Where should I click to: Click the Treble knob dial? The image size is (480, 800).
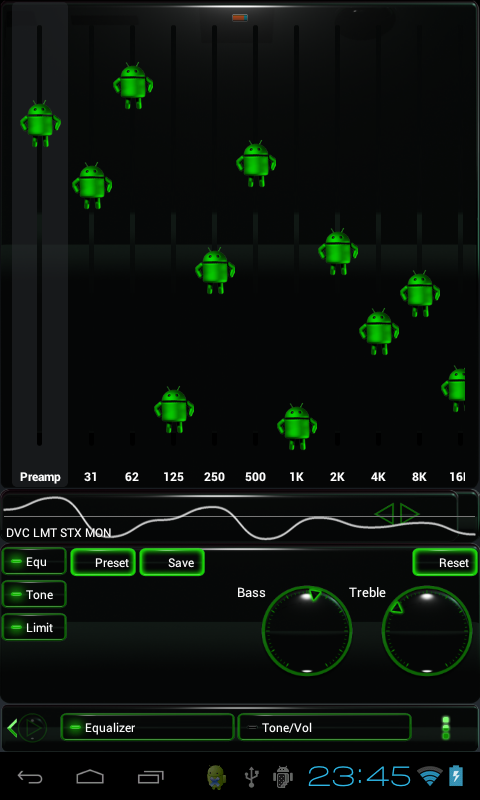pyautogui.click(x=427, y=631)
